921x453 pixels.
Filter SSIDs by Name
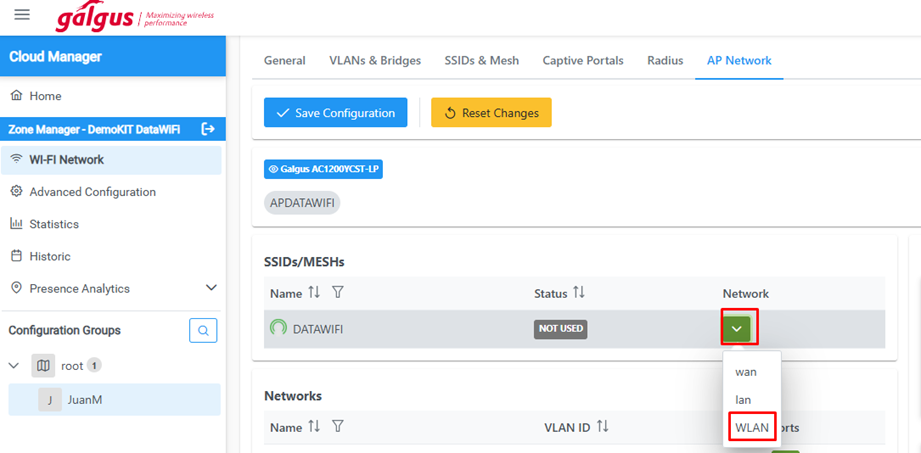pos(338,293)
